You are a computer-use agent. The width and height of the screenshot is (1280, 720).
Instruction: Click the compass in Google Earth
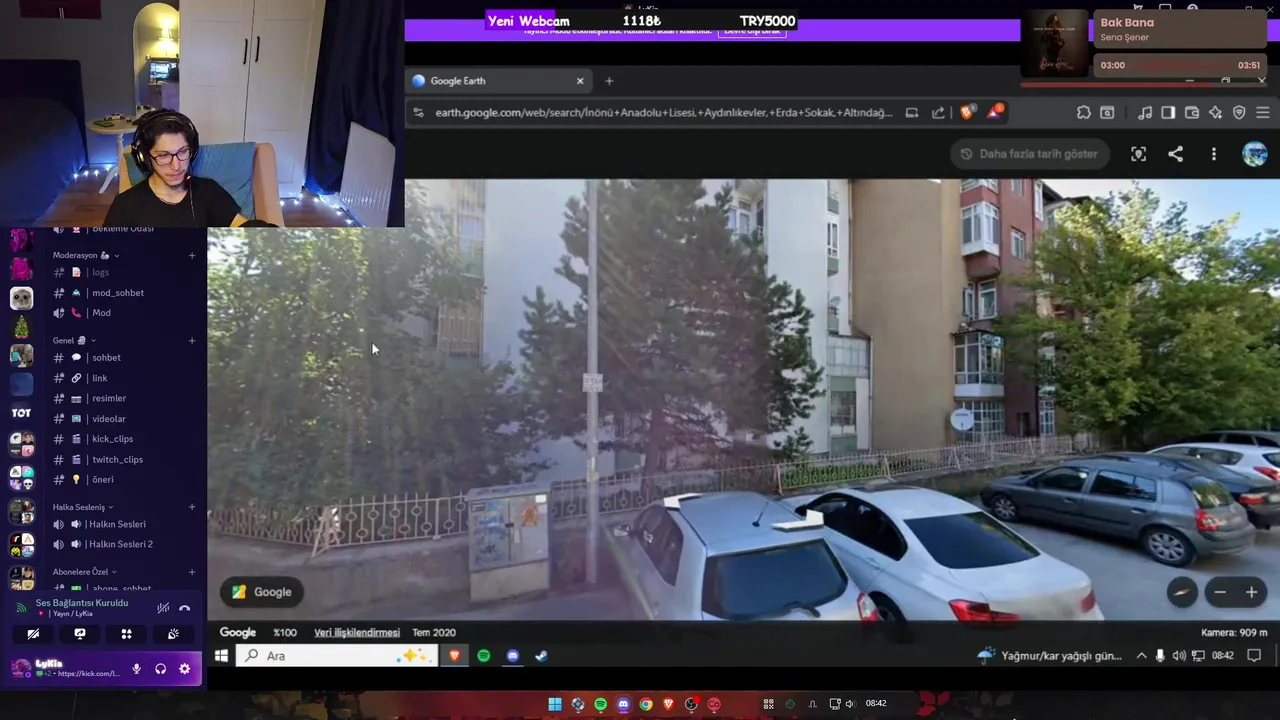coord(1182,592)
